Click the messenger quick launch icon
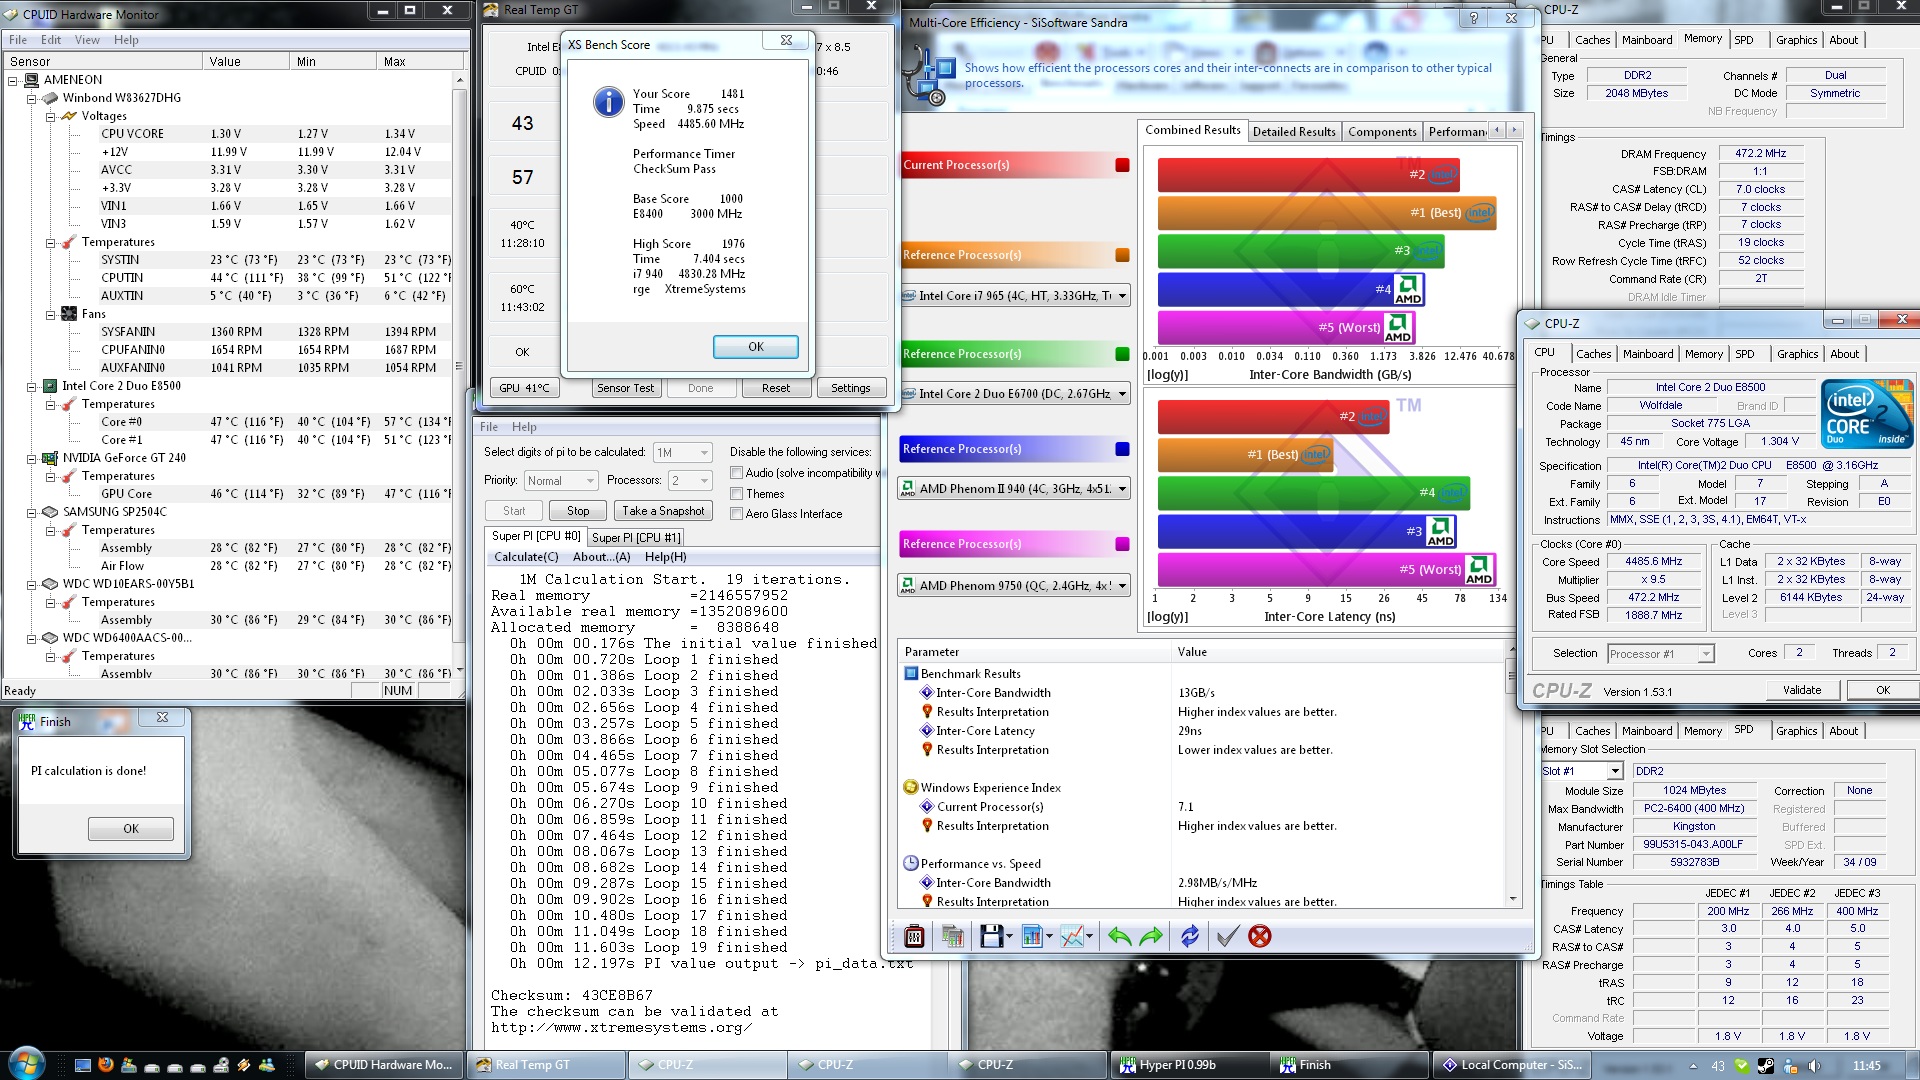1920x1080 pixels. click(267, 1065)
